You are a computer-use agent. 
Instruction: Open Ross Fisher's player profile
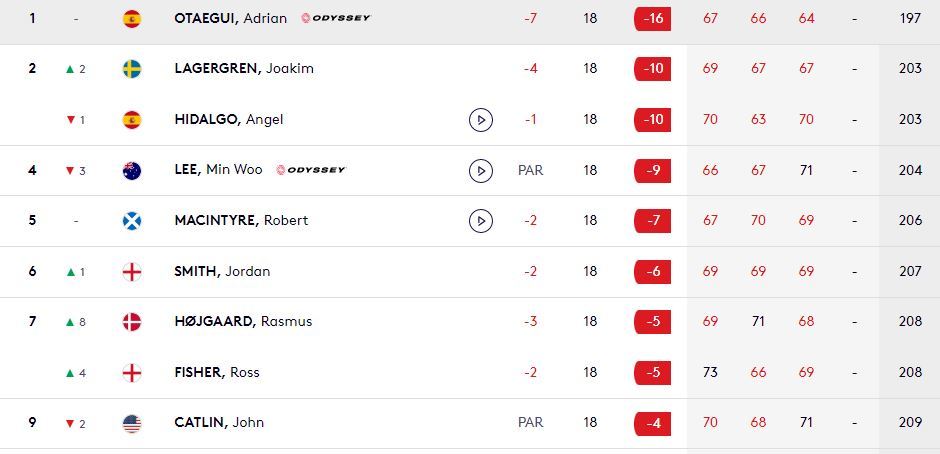(217, 372)
